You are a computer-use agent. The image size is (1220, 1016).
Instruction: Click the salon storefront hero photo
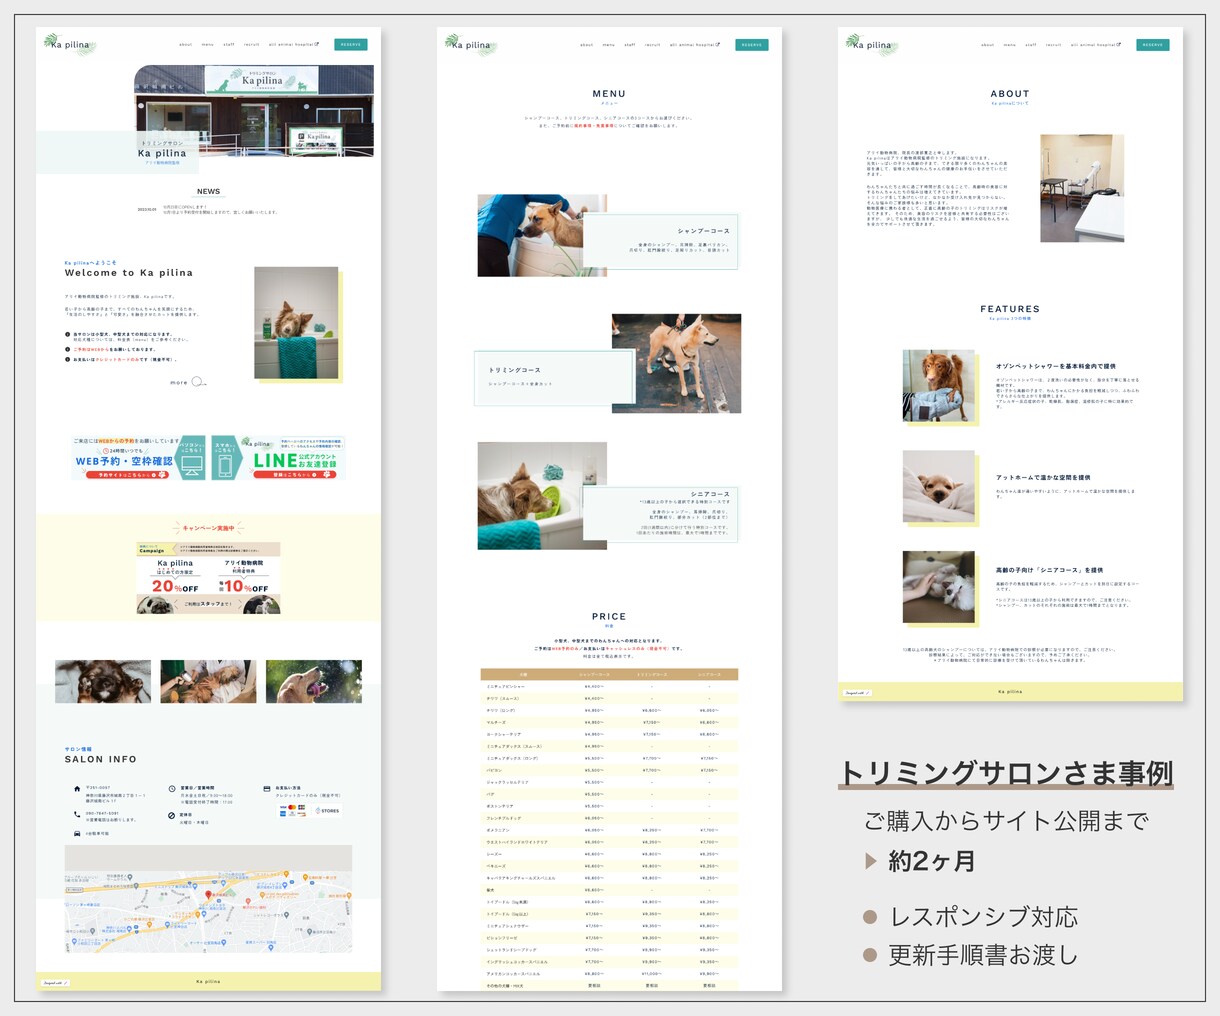pyautogui.click(x=255, y=110)
